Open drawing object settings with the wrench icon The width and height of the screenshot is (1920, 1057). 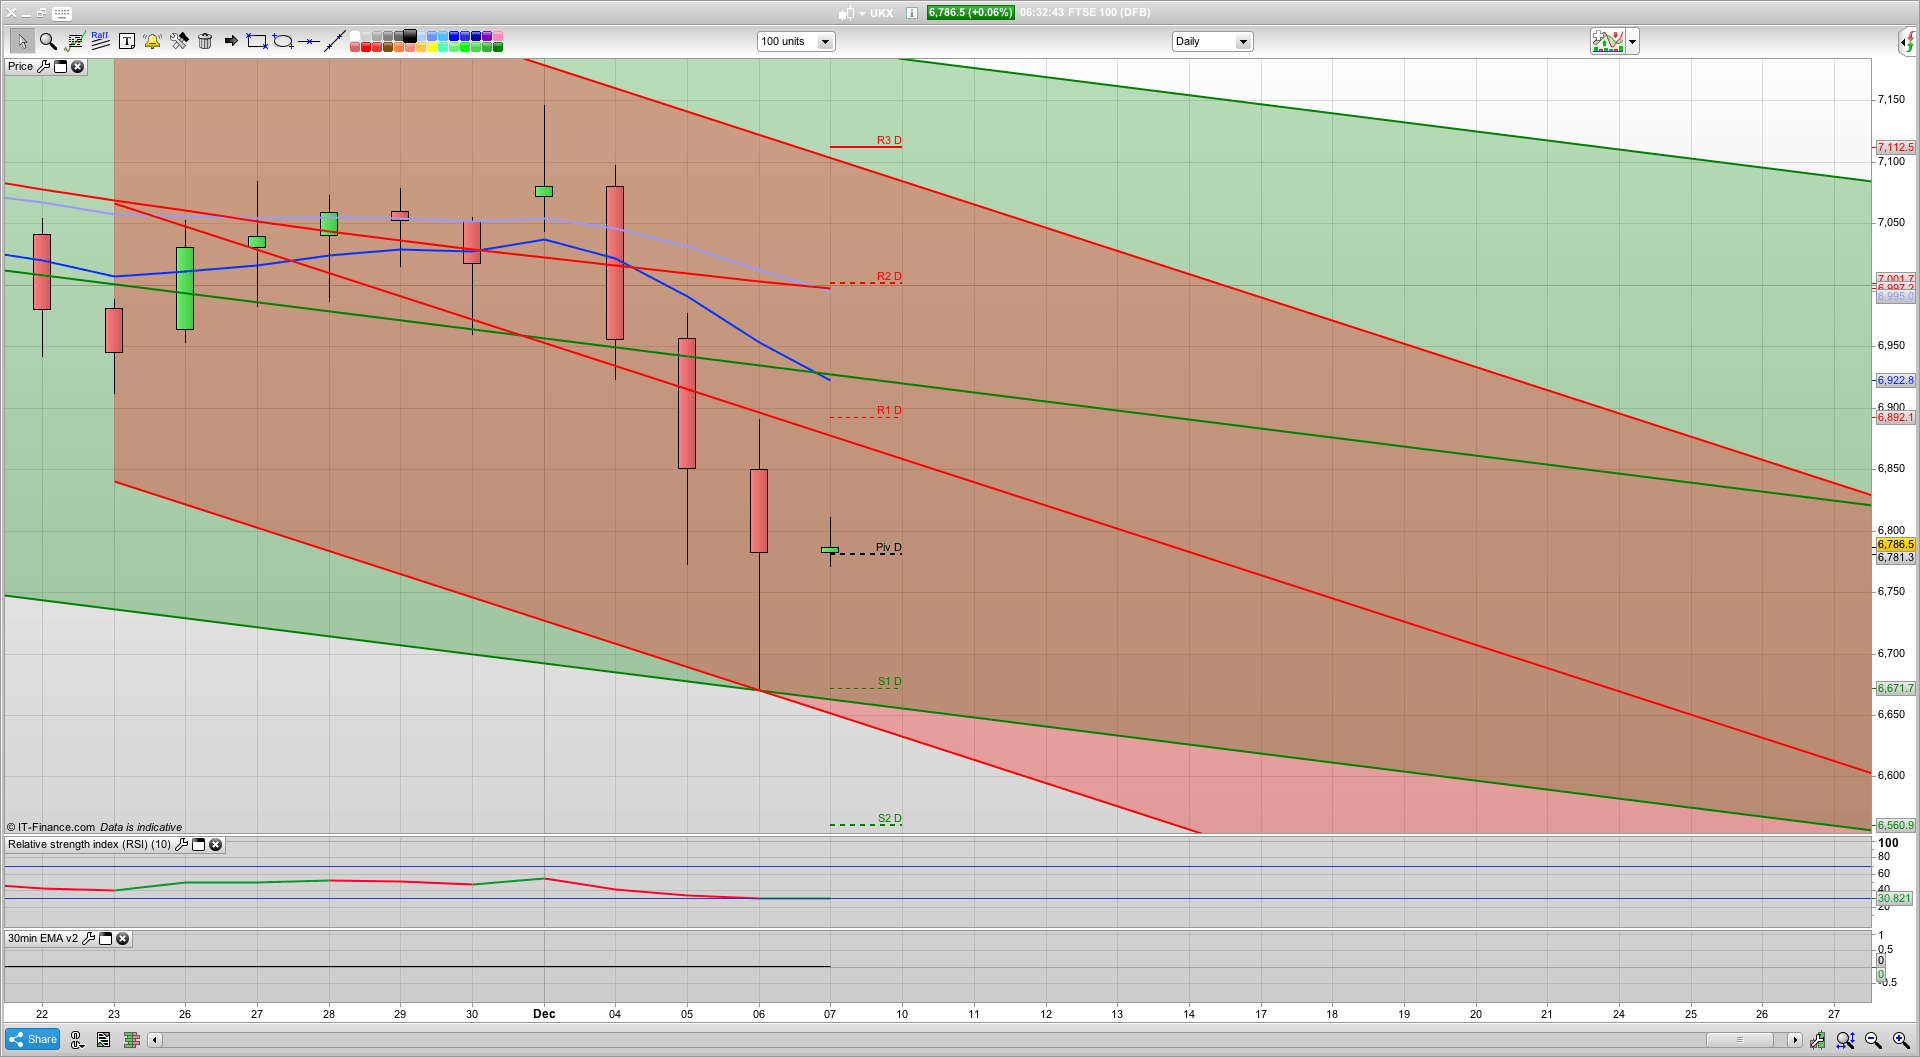tap(179, 41)
